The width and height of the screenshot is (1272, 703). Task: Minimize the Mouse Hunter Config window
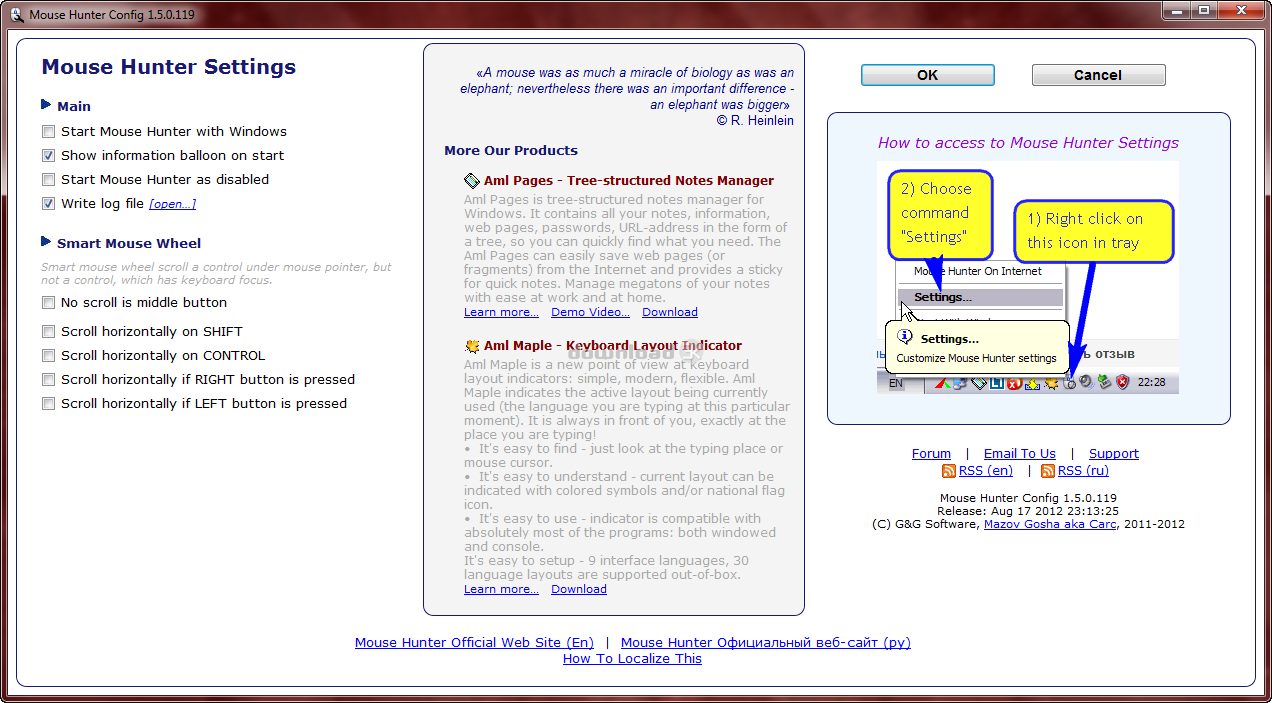pyautogui.click(x=1176, y=11)
